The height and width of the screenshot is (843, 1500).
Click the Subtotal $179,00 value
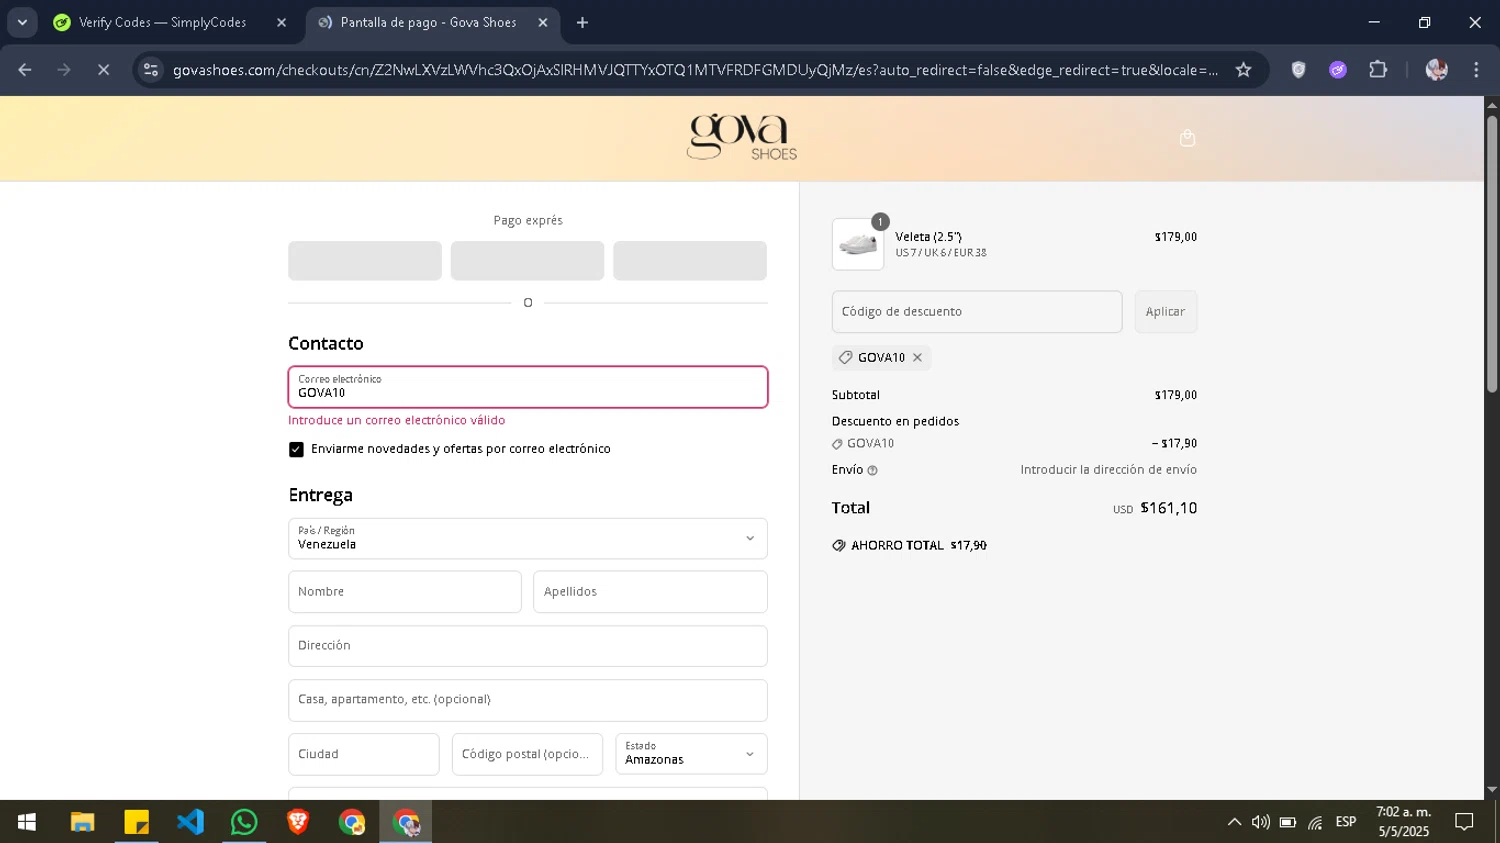click(x=1176, y=395)
